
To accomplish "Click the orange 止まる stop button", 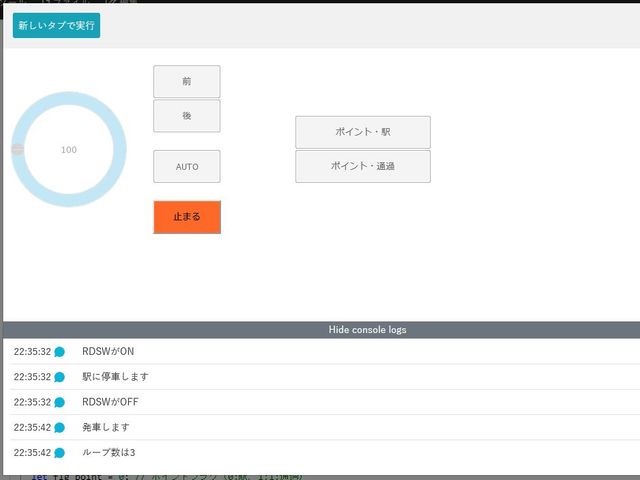I will click(x=187, y=217).
